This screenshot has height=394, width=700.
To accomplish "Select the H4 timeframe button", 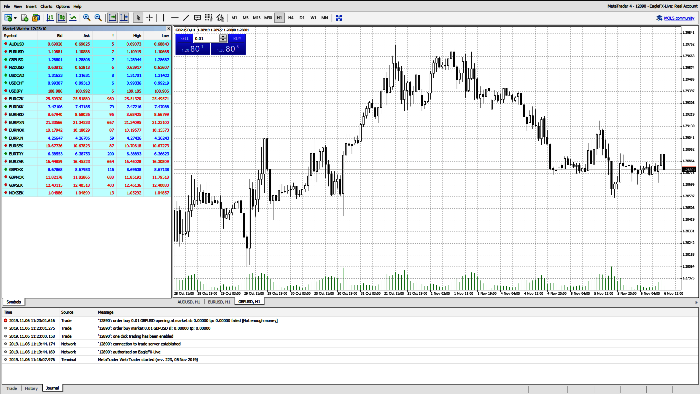I will (x=291, y=17).
